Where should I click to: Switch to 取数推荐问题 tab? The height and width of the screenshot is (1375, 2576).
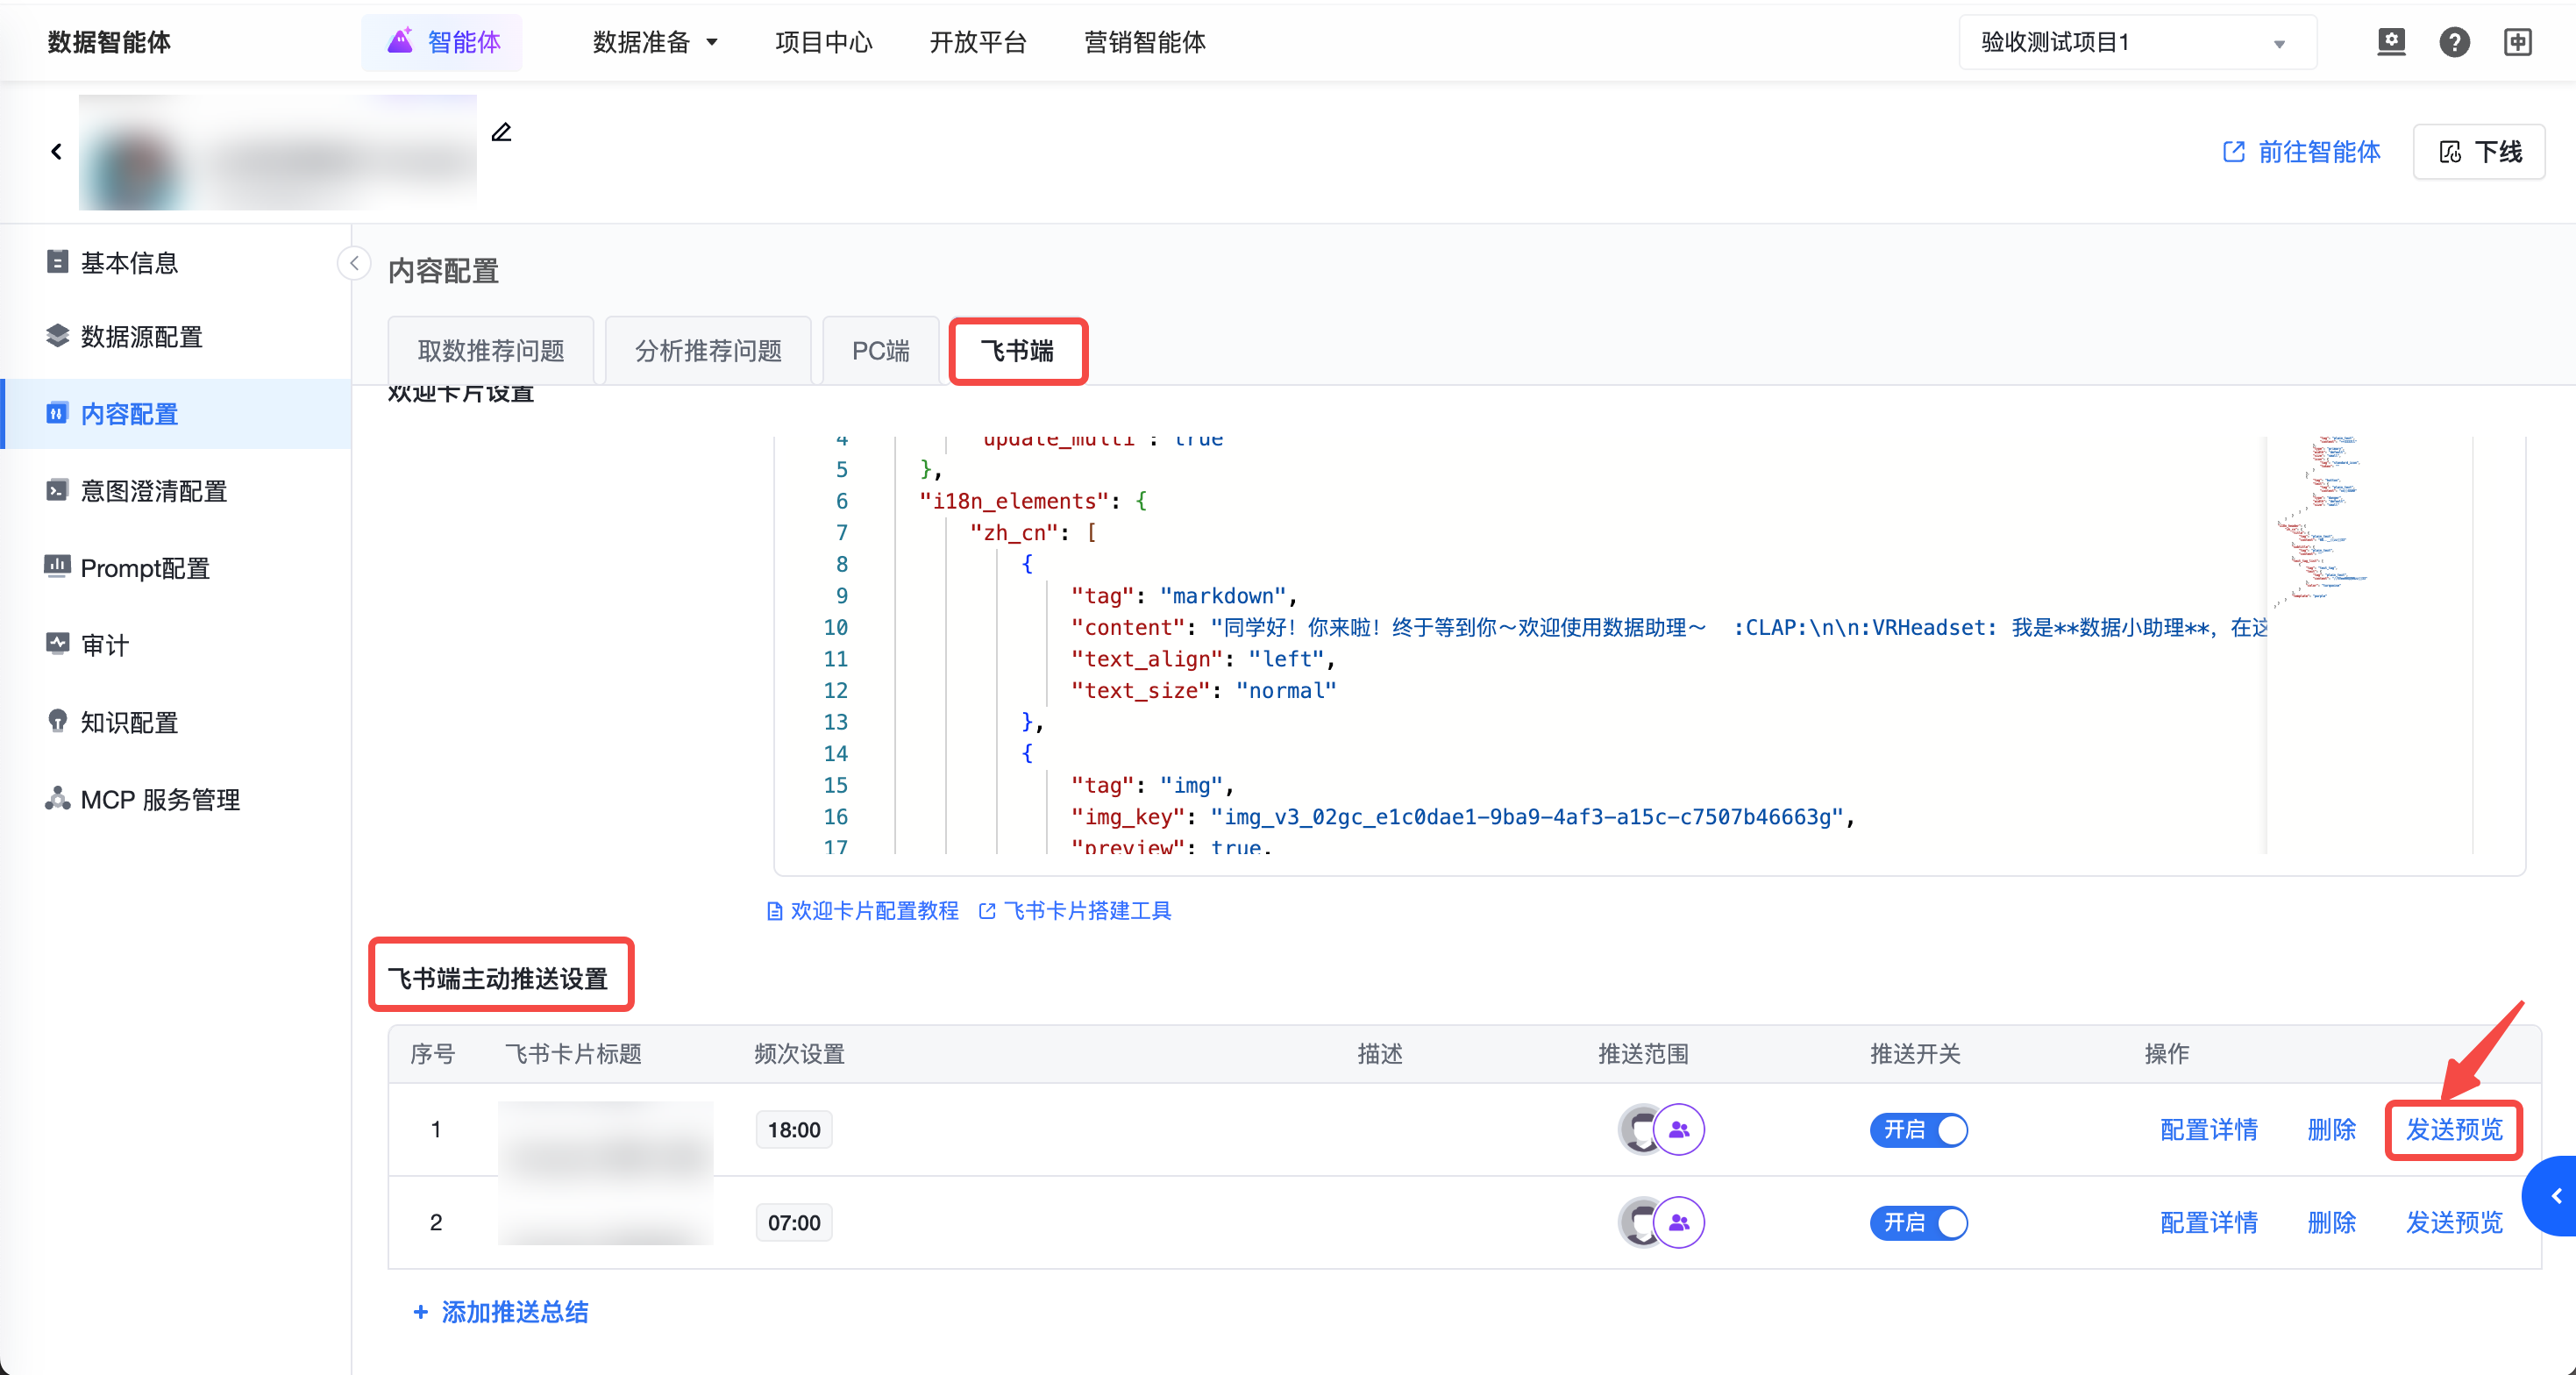[x=490, y=351]
